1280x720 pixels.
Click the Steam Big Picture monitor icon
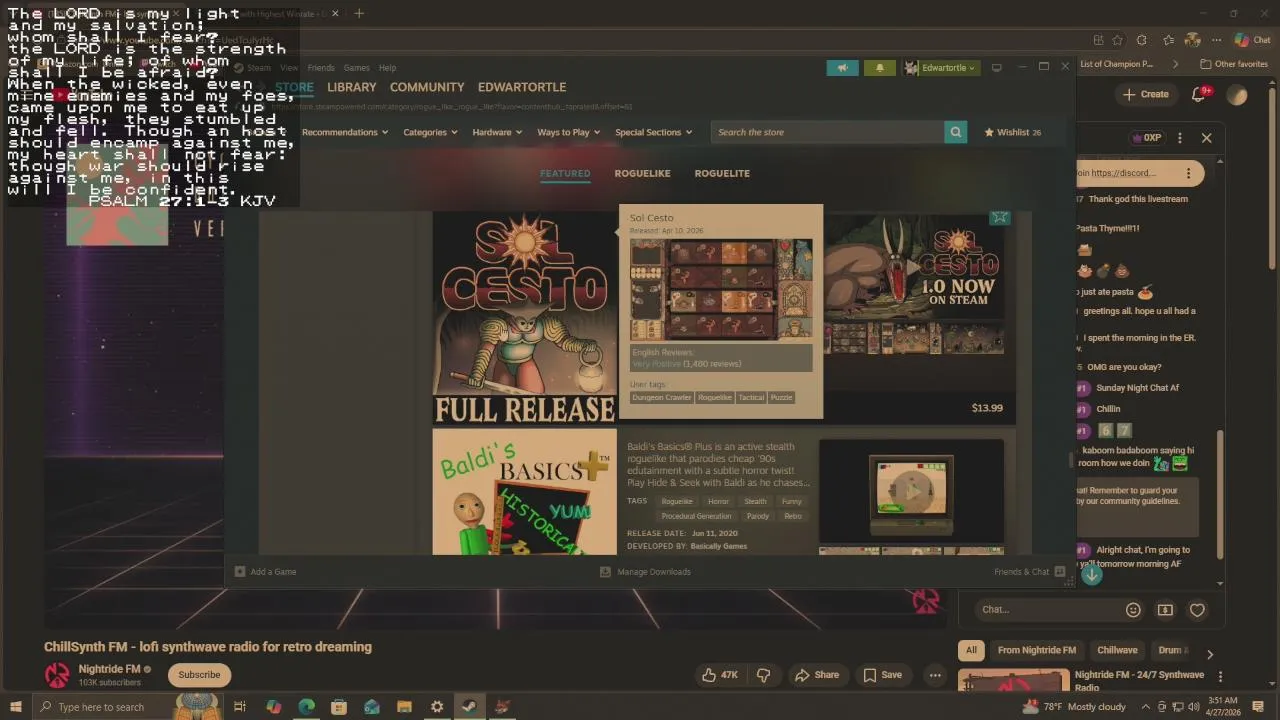coord(996,68)
